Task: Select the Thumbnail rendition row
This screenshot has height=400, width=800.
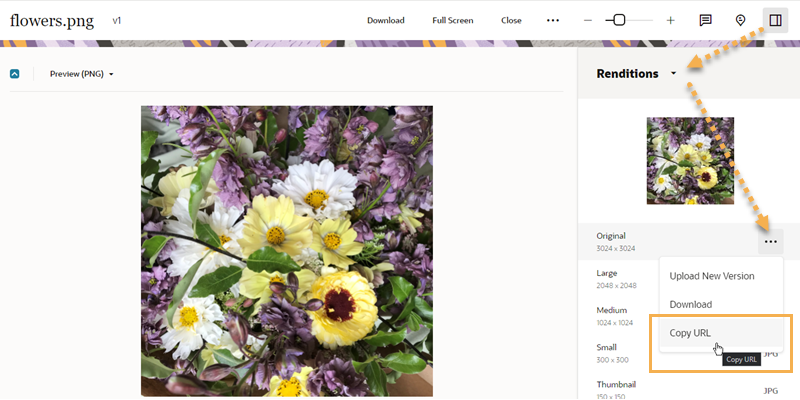Action: click(x=688, y=390)
